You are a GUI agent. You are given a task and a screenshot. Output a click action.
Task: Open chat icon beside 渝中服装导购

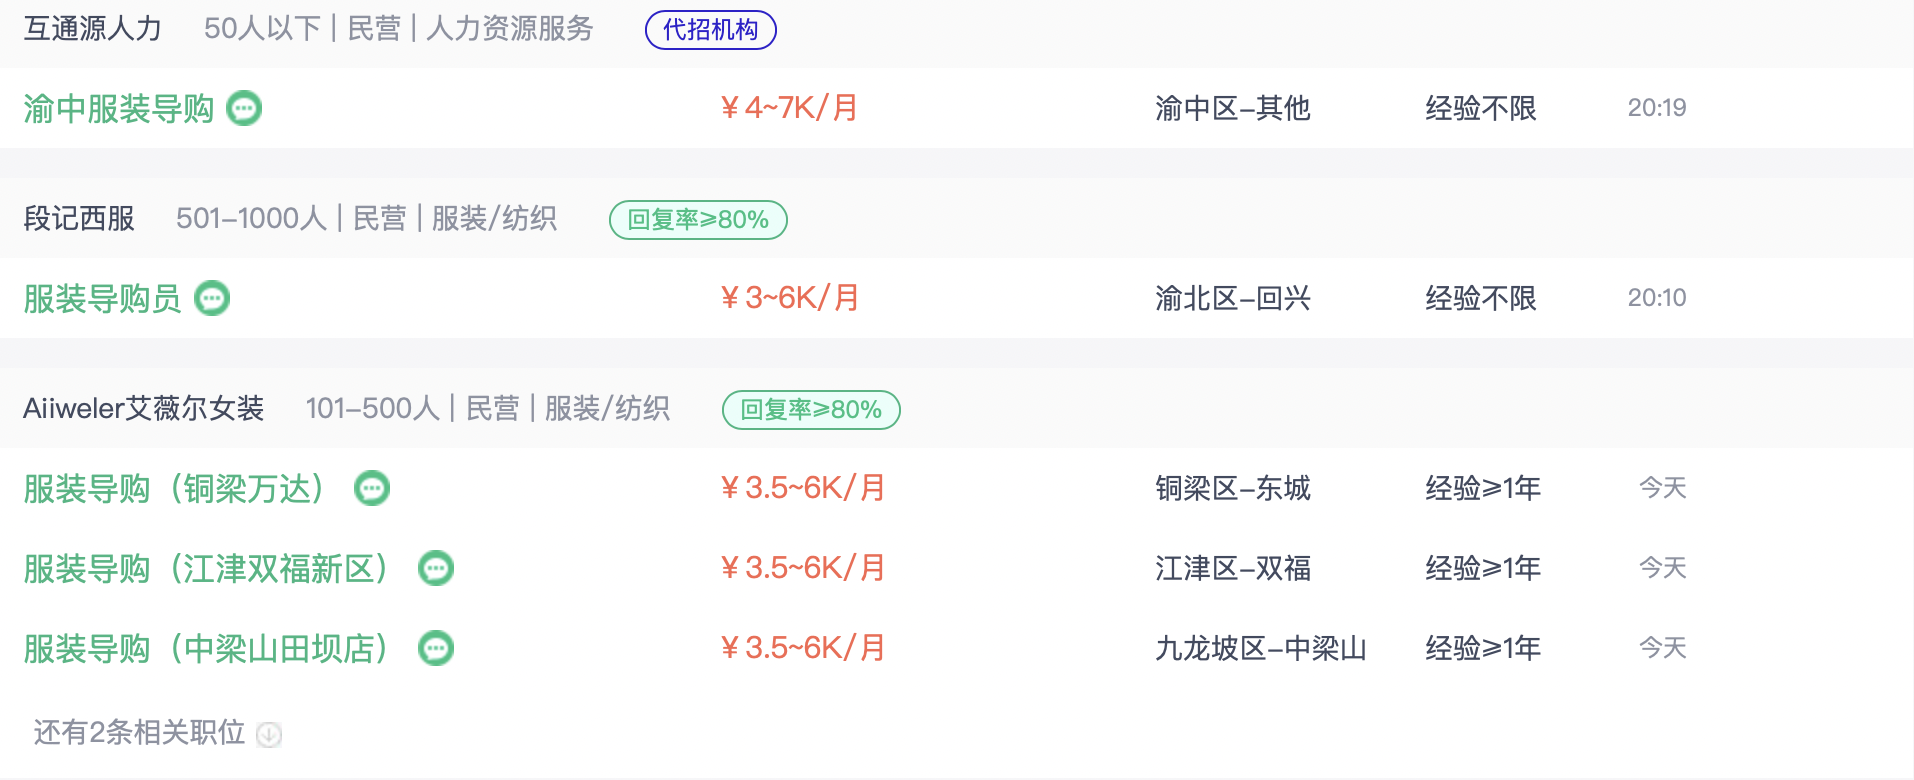[x=244, y=108]
